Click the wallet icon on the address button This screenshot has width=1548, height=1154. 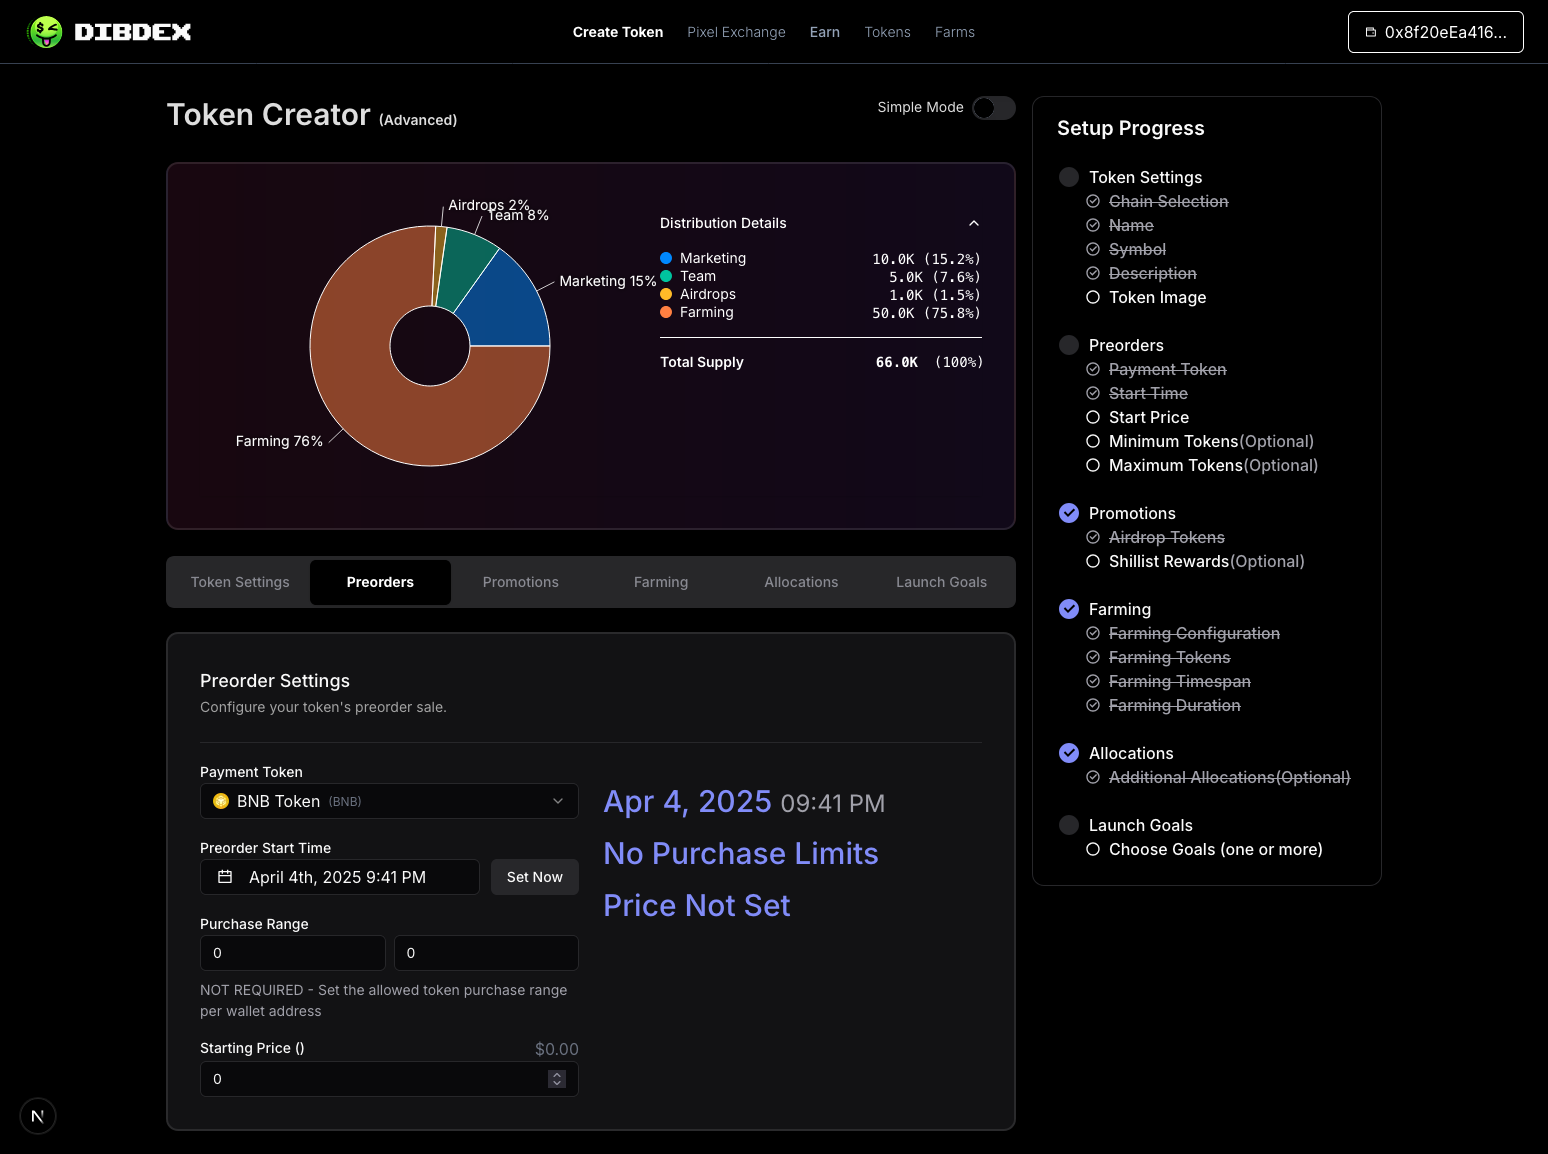(x=1369, y=32)
